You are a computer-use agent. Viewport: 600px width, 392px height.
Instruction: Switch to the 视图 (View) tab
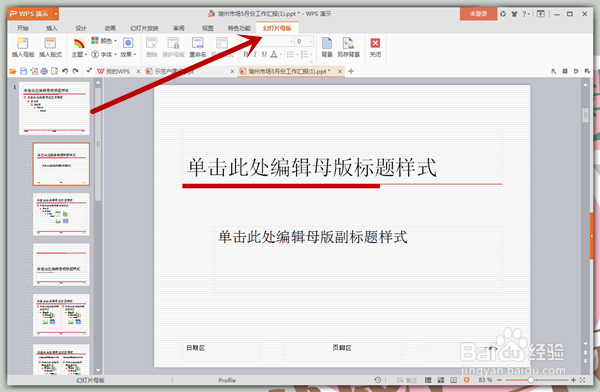[208, 28]
